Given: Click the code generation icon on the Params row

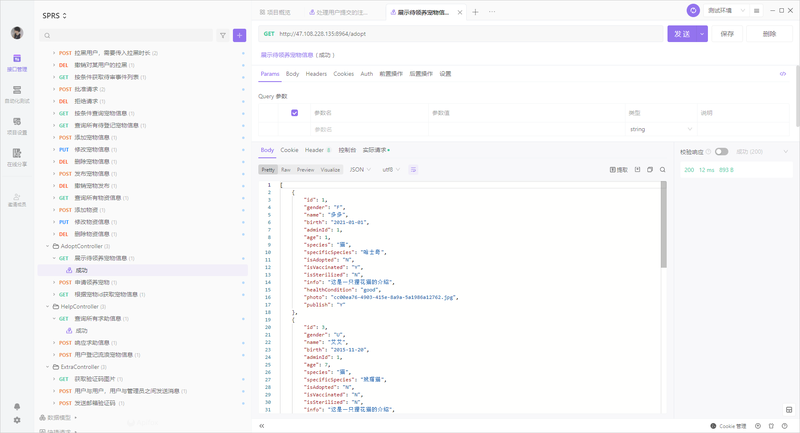Looking at the screenshot, I should (783, 74).
